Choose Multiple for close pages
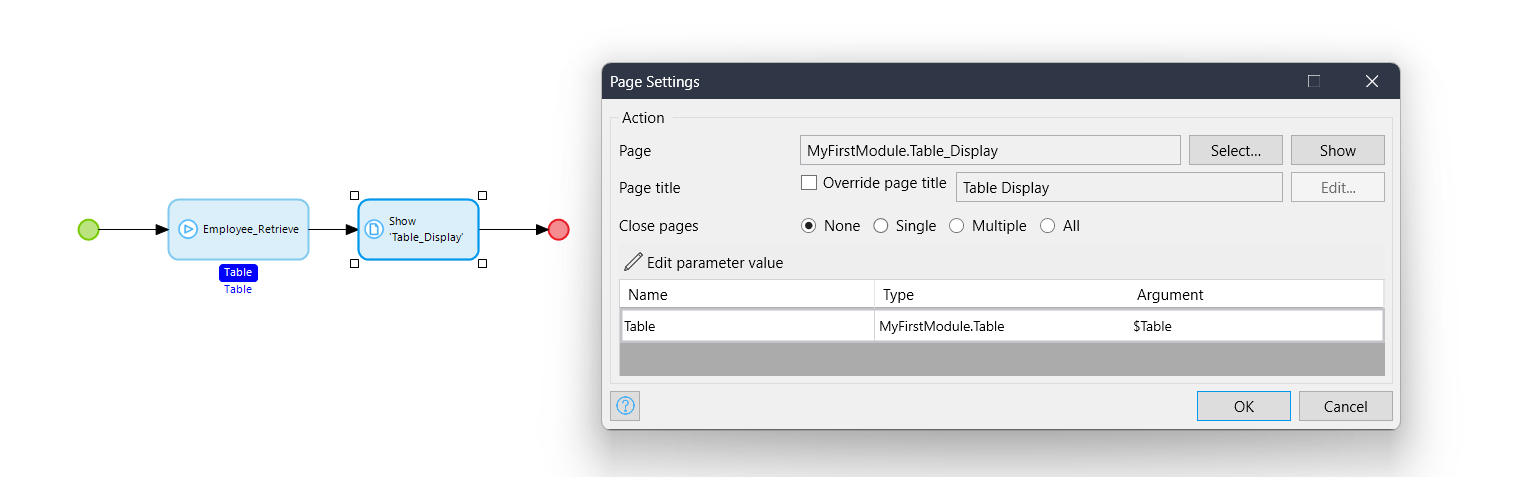This screenshot has width=1517, height=477. click(955, 226)
